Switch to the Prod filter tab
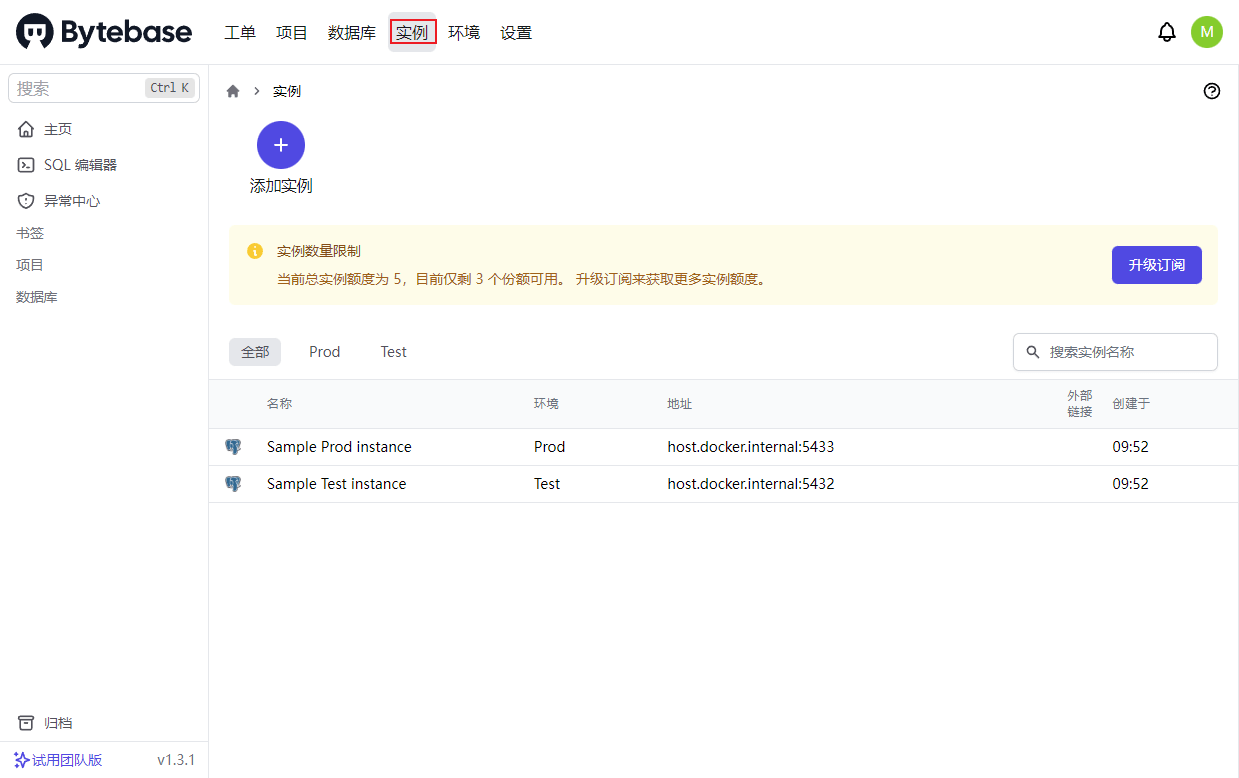 (325, 352)
